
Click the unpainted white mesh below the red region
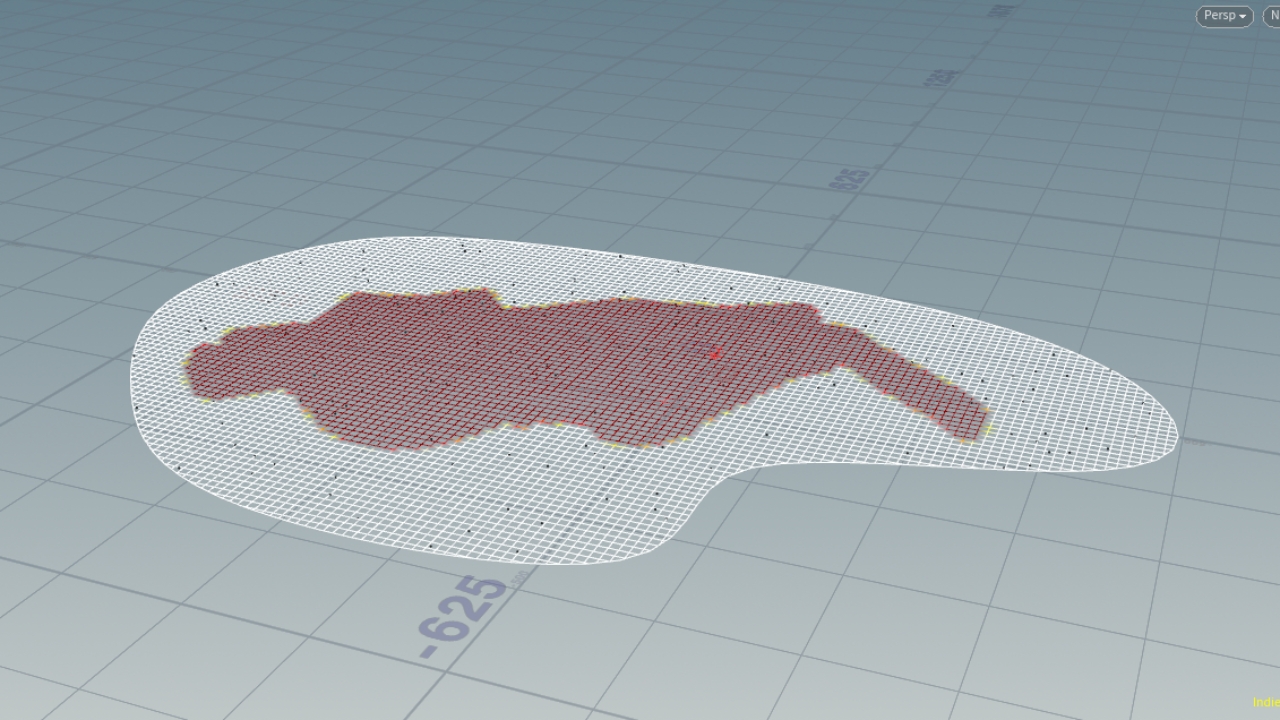click(500, 500)
